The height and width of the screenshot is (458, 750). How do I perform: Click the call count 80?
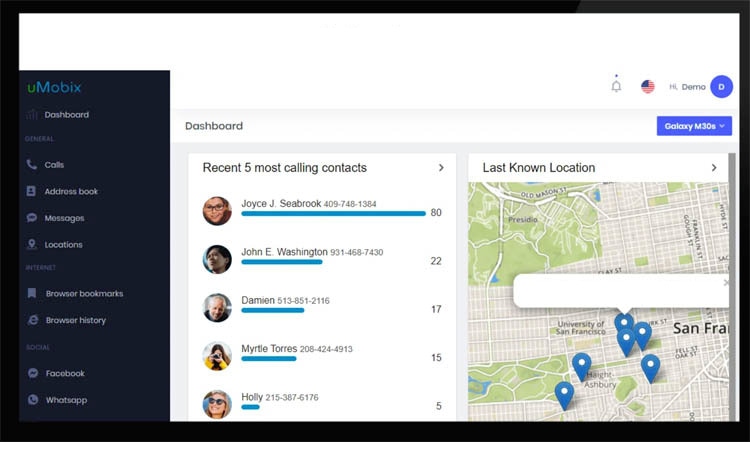(436, 212)
